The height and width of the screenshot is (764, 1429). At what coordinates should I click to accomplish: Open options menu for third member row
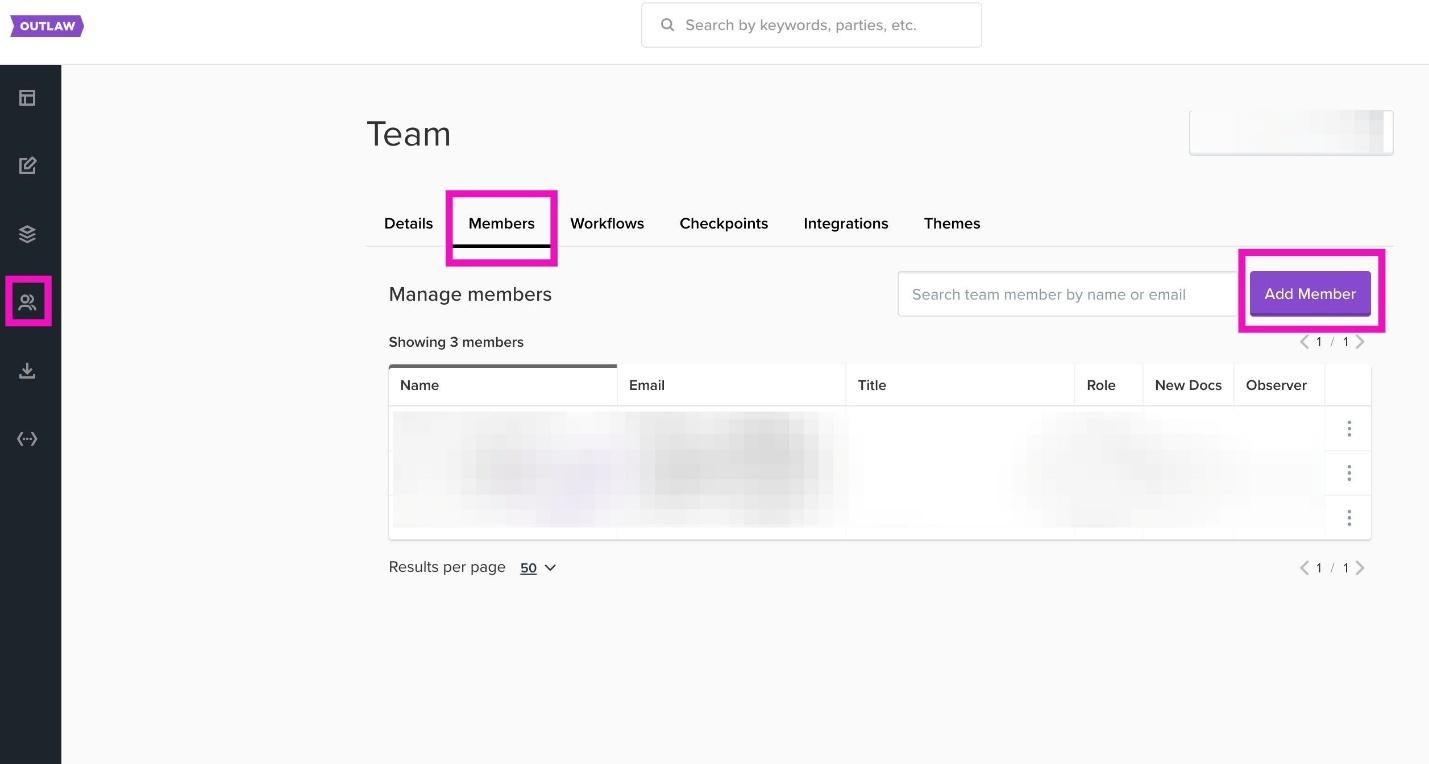coord(1348,518)
